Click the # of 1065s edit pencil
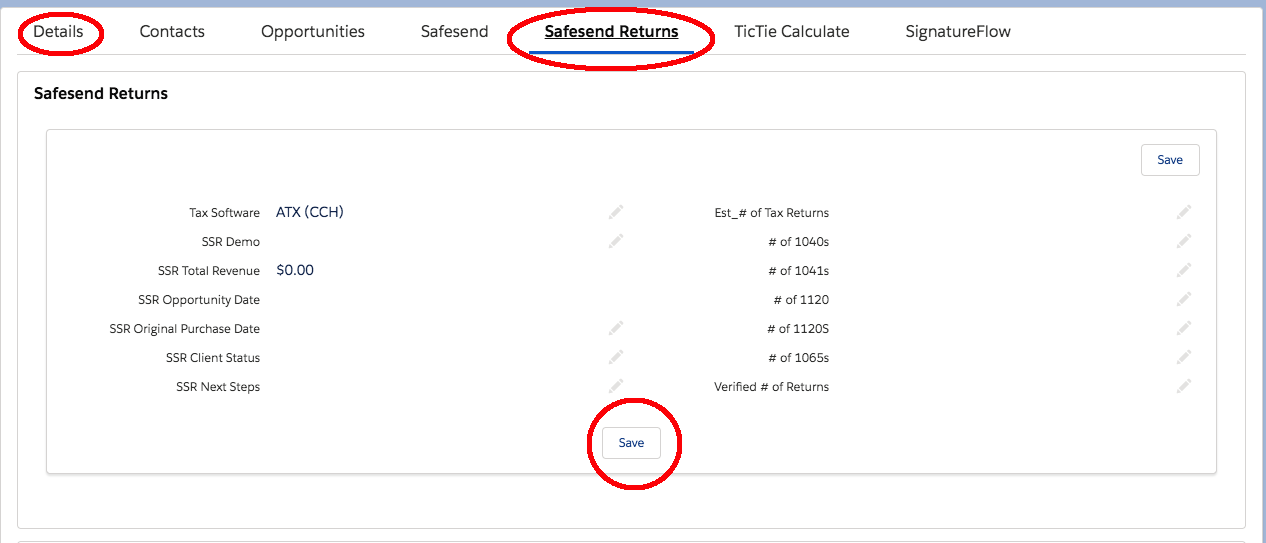The width and height of the screenshot is (1266, 543). pyautogui.click(x=1184, y=357)
